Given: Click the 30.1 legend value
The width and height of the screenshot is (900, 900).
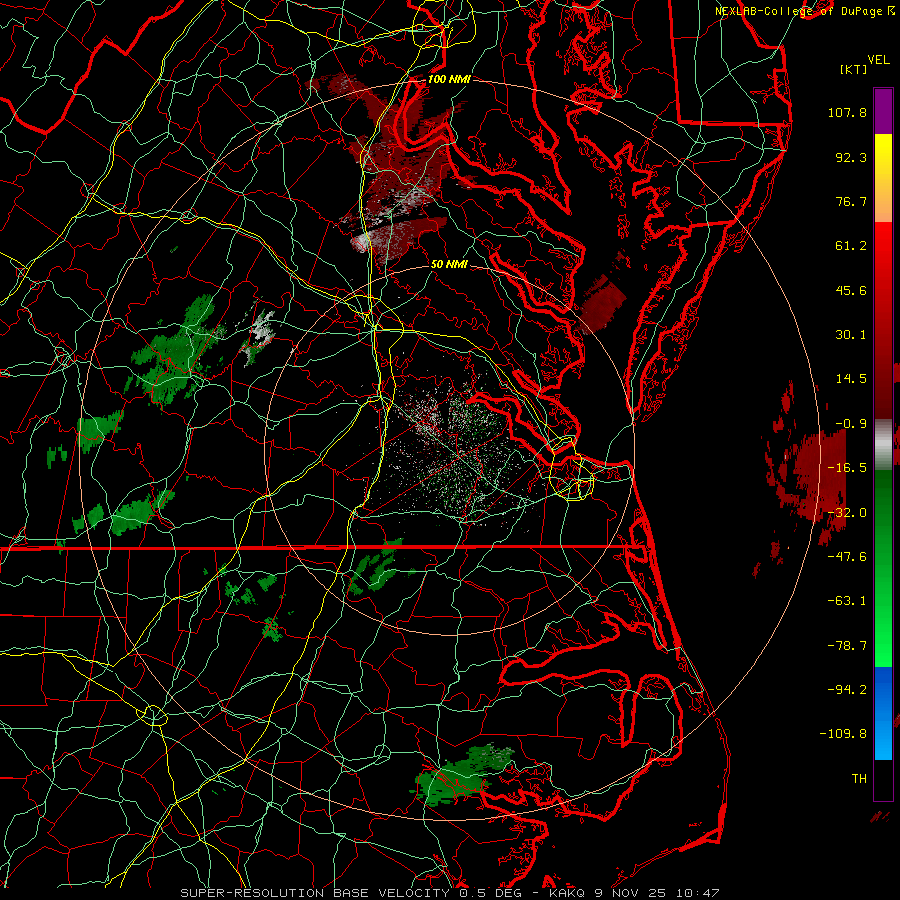Looking at the screenshot, I should (851, 334).
